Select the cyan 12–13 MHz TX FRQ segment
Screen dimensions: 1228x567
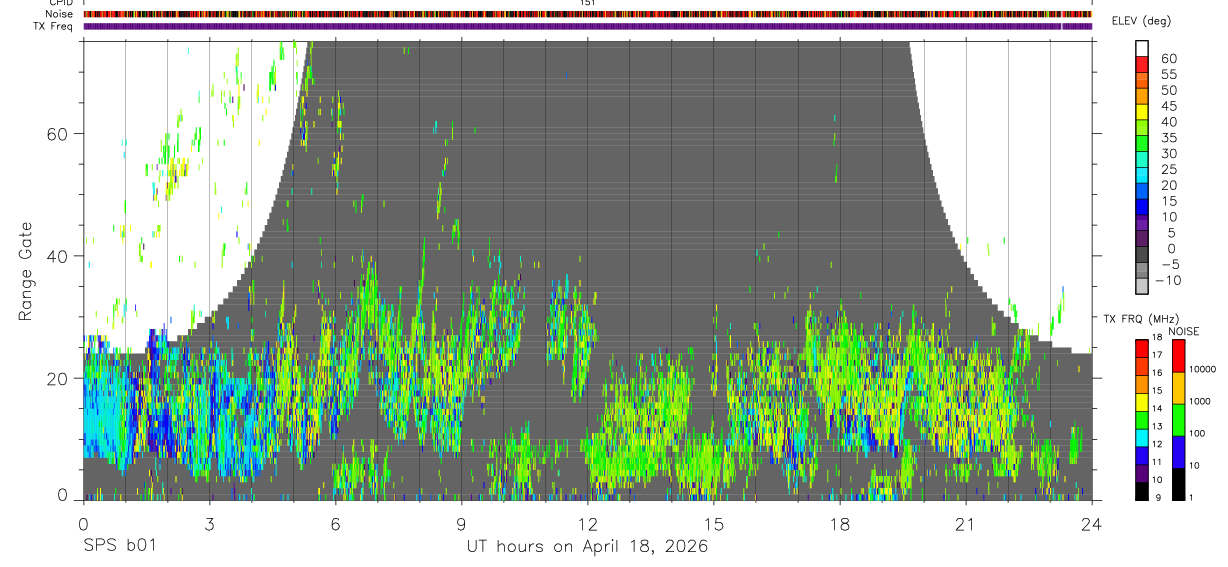[x=1142, y=436]
